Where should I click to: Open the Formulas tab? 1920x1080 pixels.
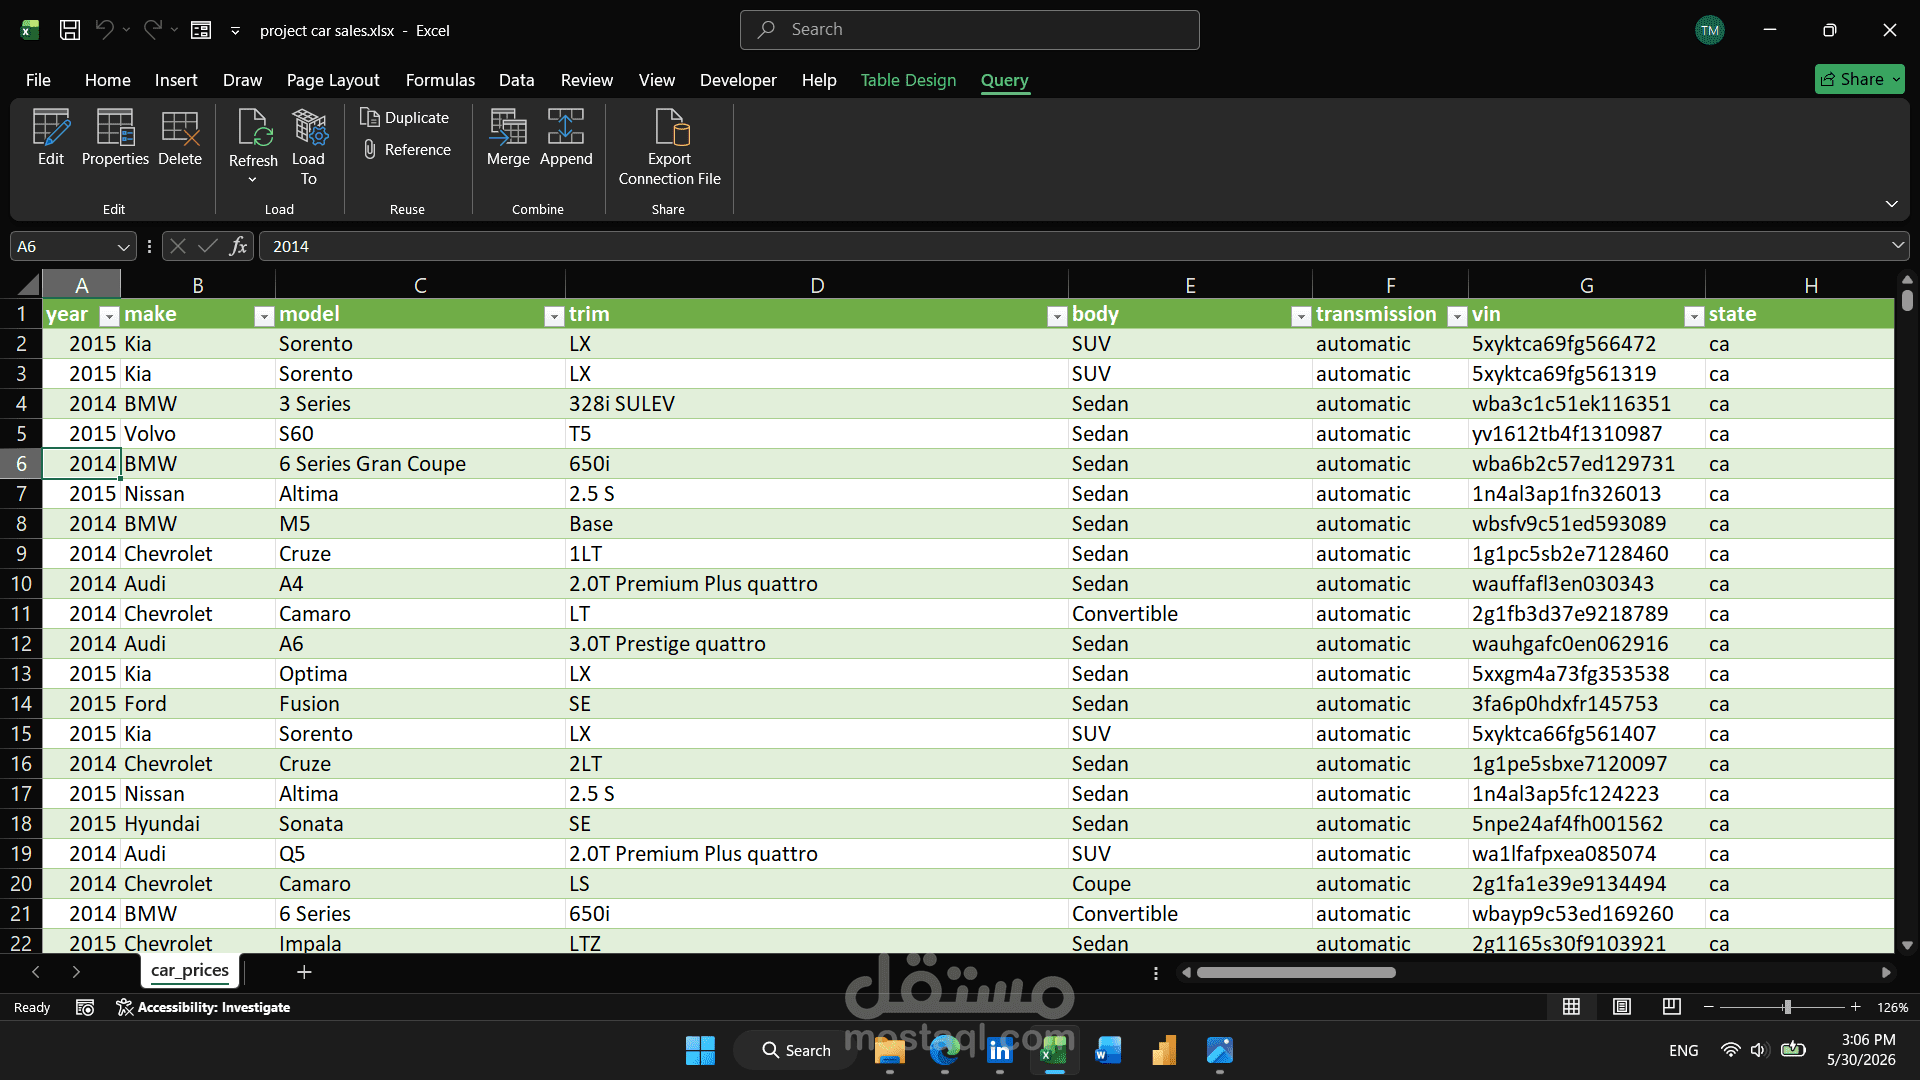point(440,80)
